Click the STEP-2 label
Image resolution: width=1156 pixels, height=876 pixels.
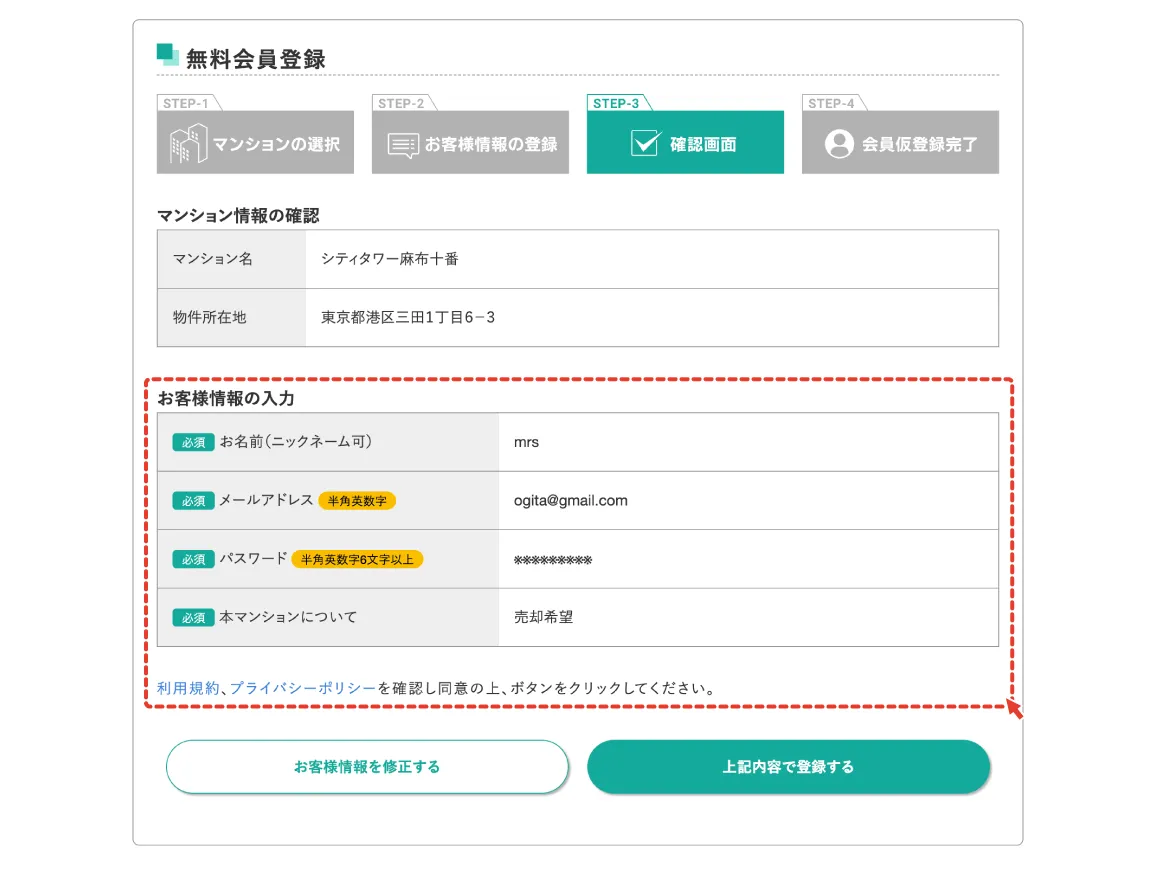pos(401,103)
